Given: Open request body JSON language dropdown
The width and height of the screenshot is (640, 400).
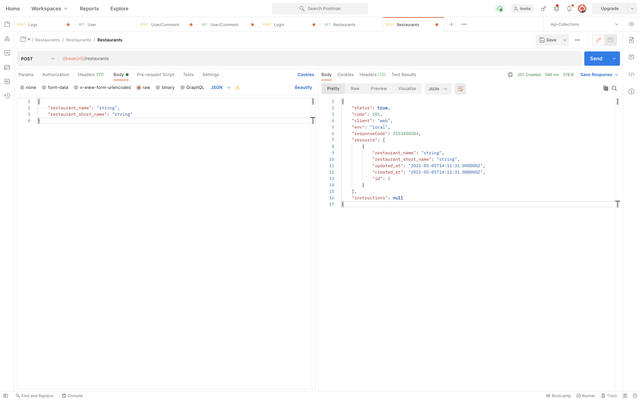Looking at the screenshot, I should pyautogui.click(x=221, y=87).
